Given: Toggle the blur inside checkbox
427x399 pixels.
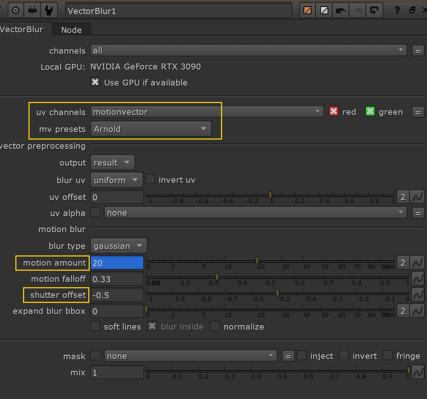Looking at the screenshot, I should tap(152, 326).
